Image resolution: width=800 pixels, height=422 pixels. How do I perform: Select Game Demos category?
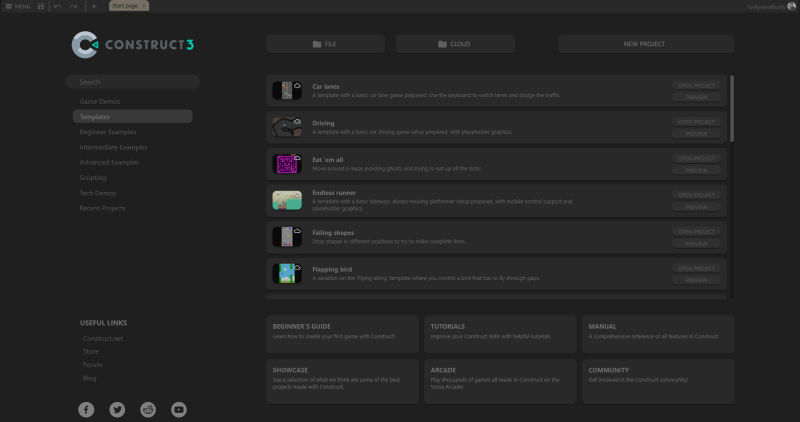click(99, 102)
